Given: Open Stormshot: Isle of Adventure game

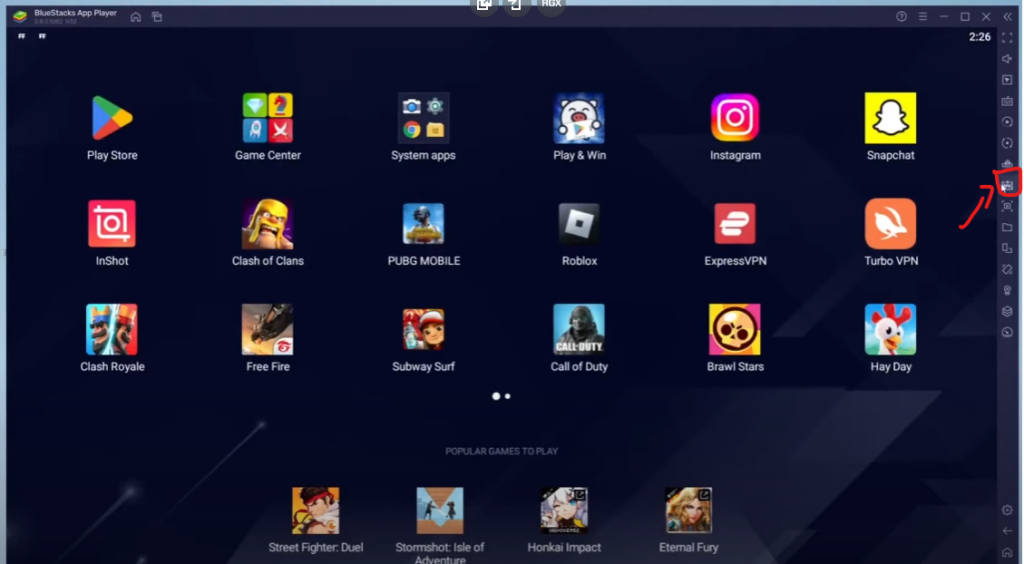Looking at the screenshot, I should (x=440, y=510).
